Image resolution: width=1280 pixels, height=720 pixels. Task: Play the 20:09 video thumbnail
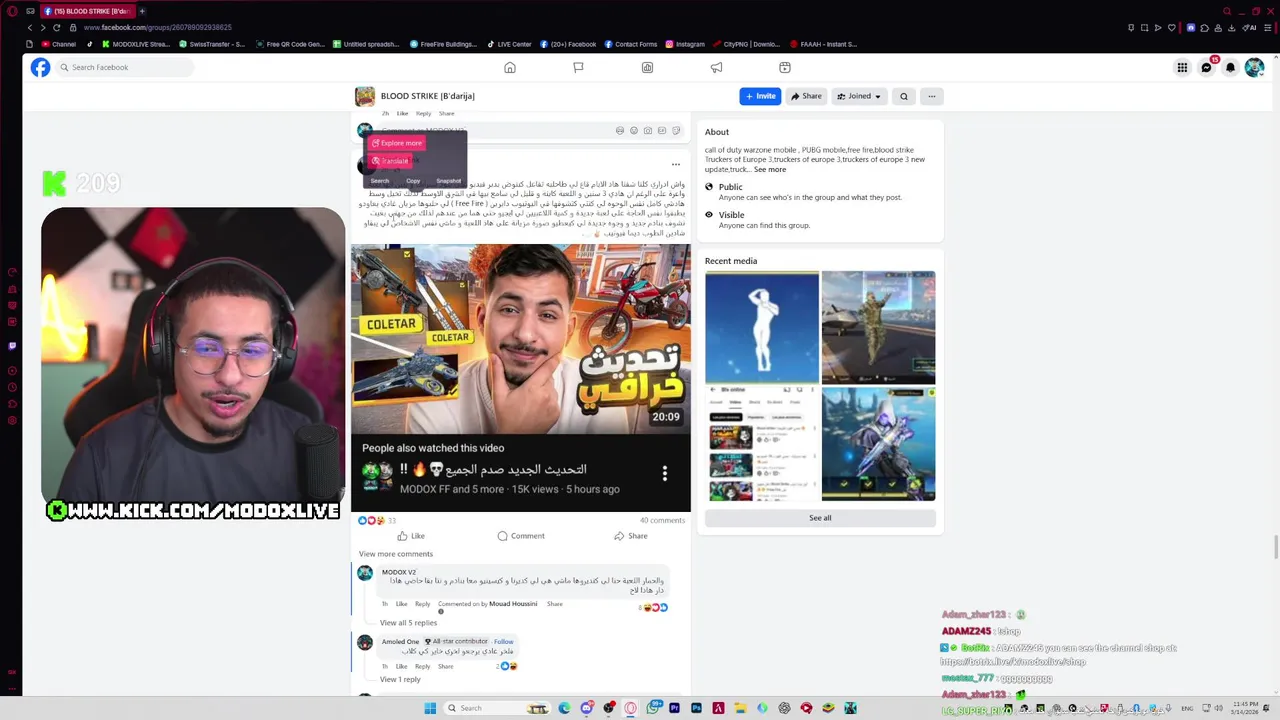point(520,340)
